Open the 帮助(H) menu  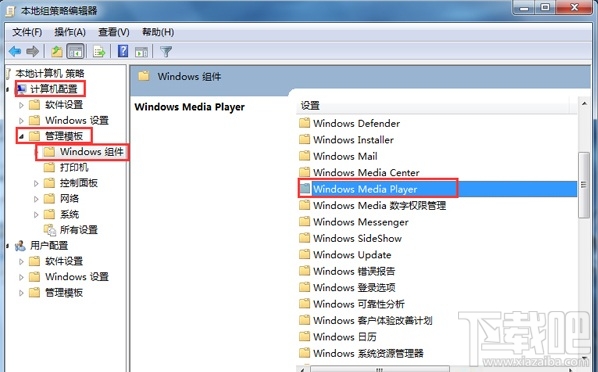pyautogui.click(x=158, y=32)
